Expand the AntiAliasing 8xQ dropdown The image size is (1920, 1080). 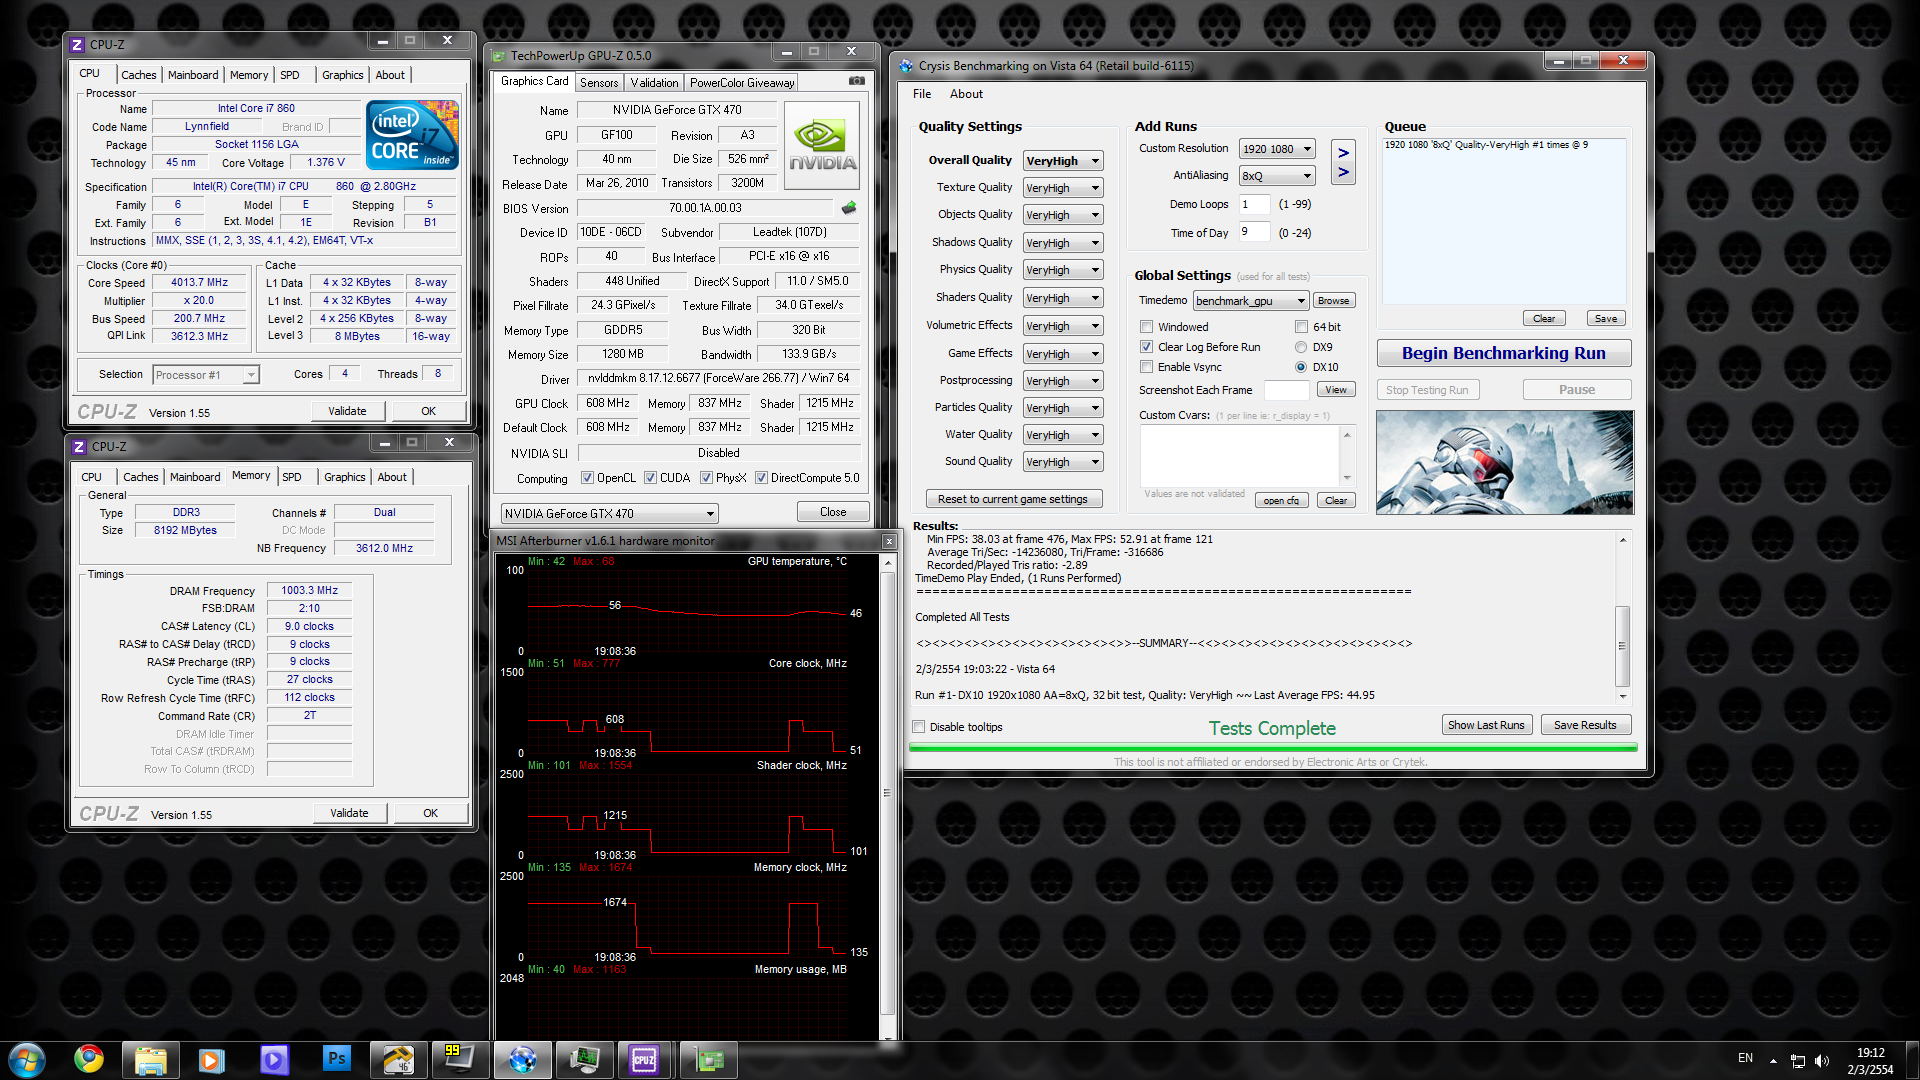coord(1277,176)
